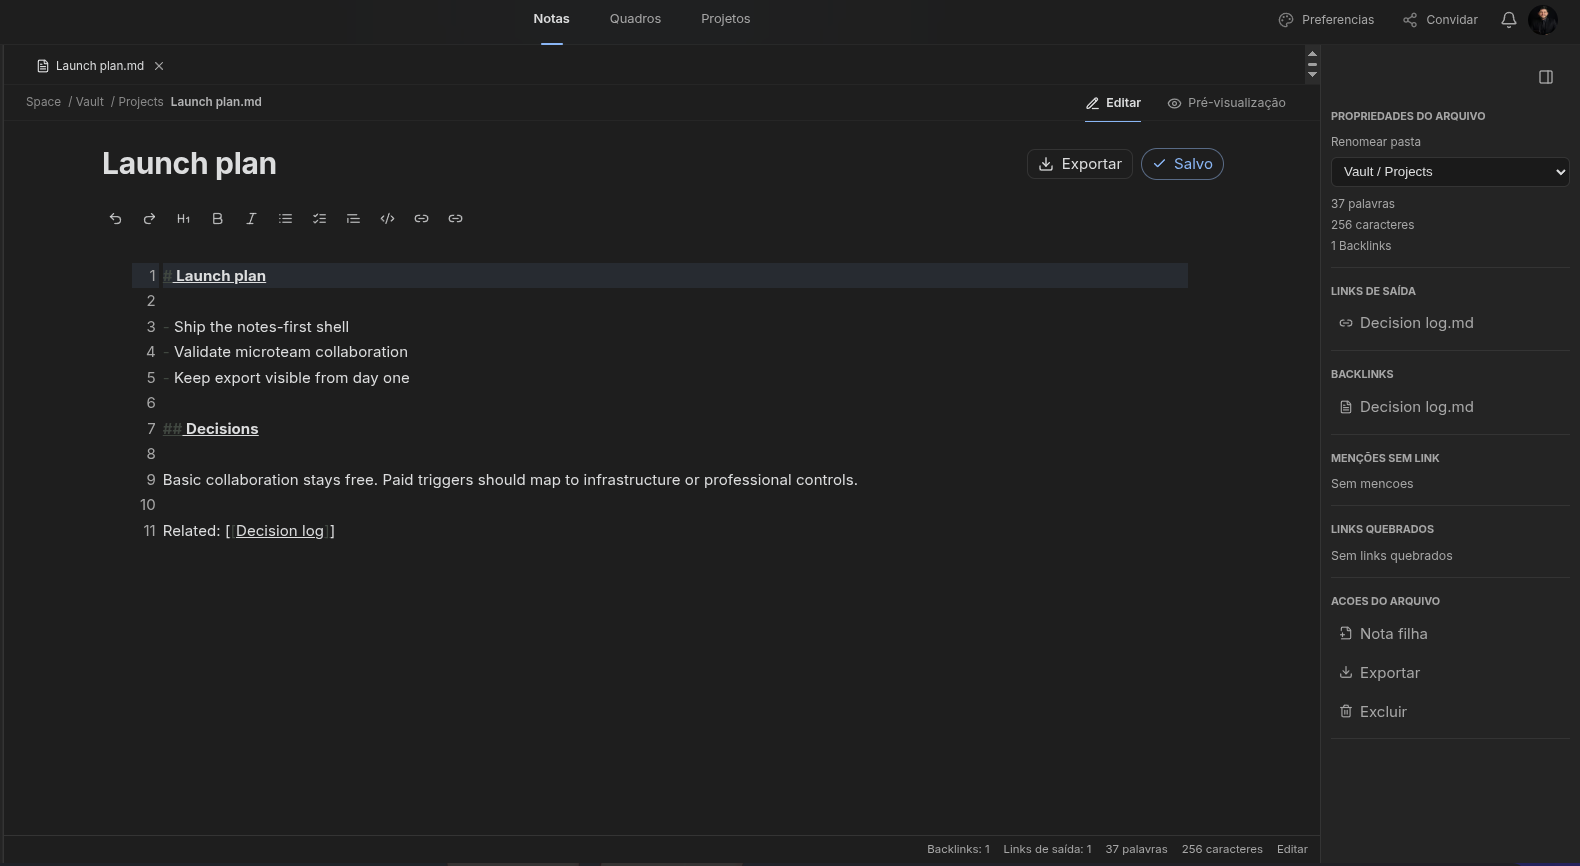Screen dimensions: 1580x866
Task: Insert a blockquote or indent
Action: tap(353, 218)
